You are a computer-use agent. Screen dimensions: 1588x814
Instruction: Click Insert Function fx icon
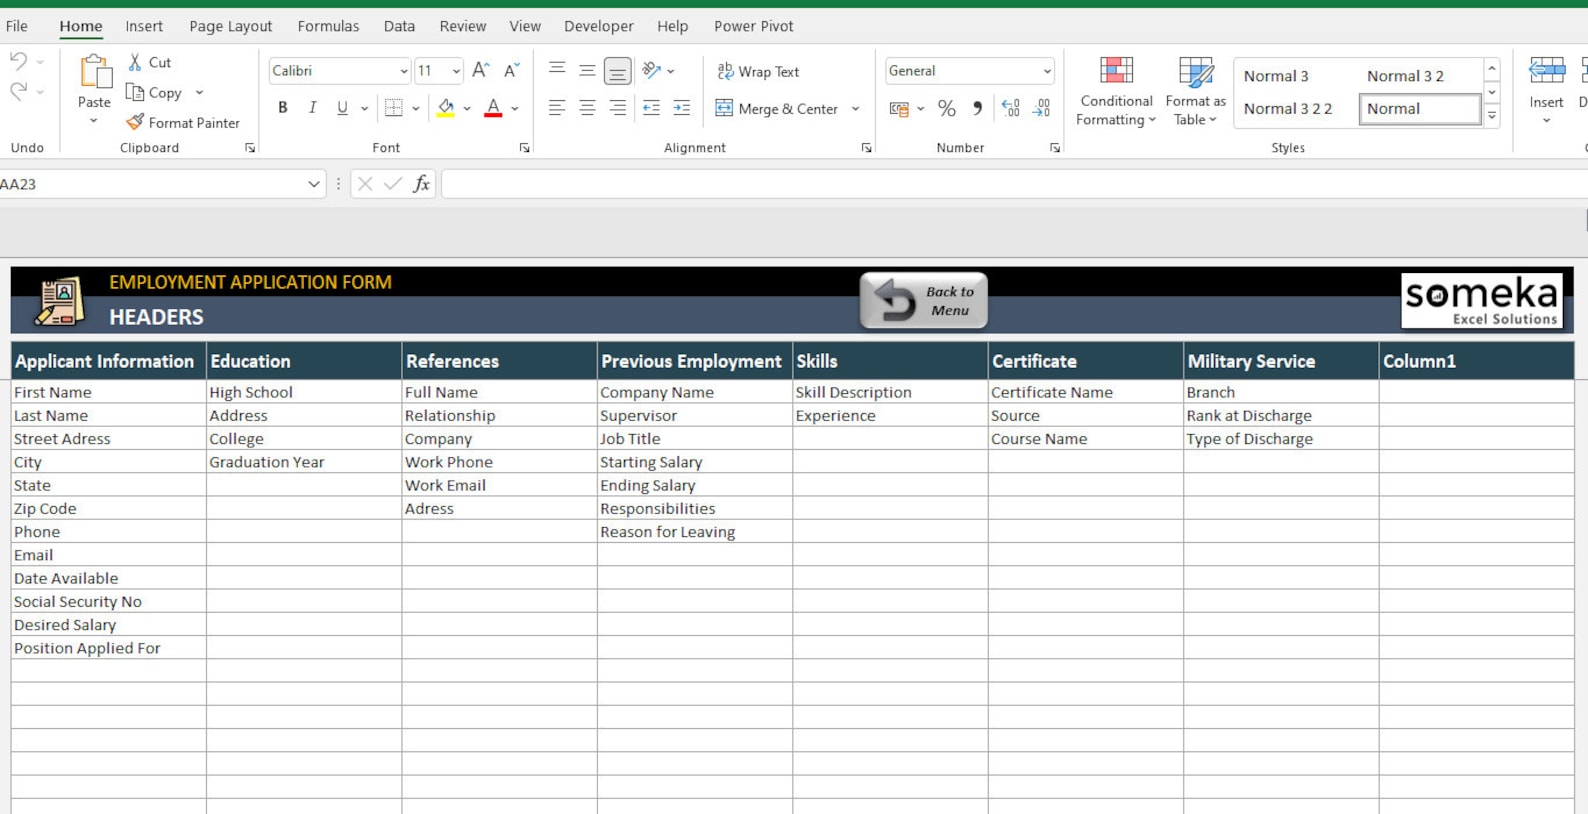pyautogui.click(x=422, y=184)
